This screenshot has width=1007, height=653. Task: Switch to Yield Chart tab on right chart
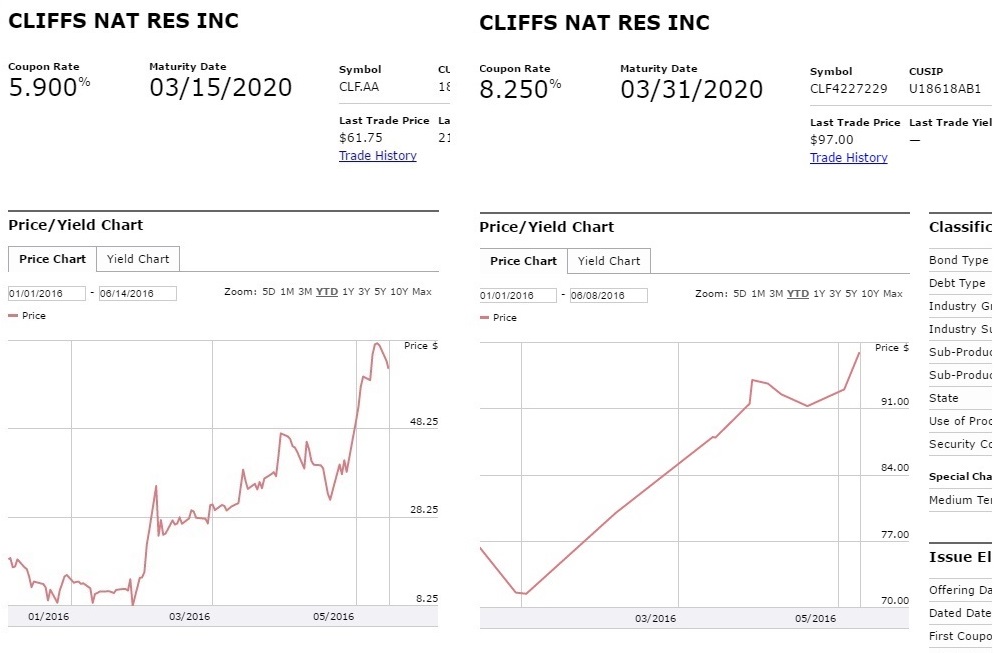[x=609, y=261]
